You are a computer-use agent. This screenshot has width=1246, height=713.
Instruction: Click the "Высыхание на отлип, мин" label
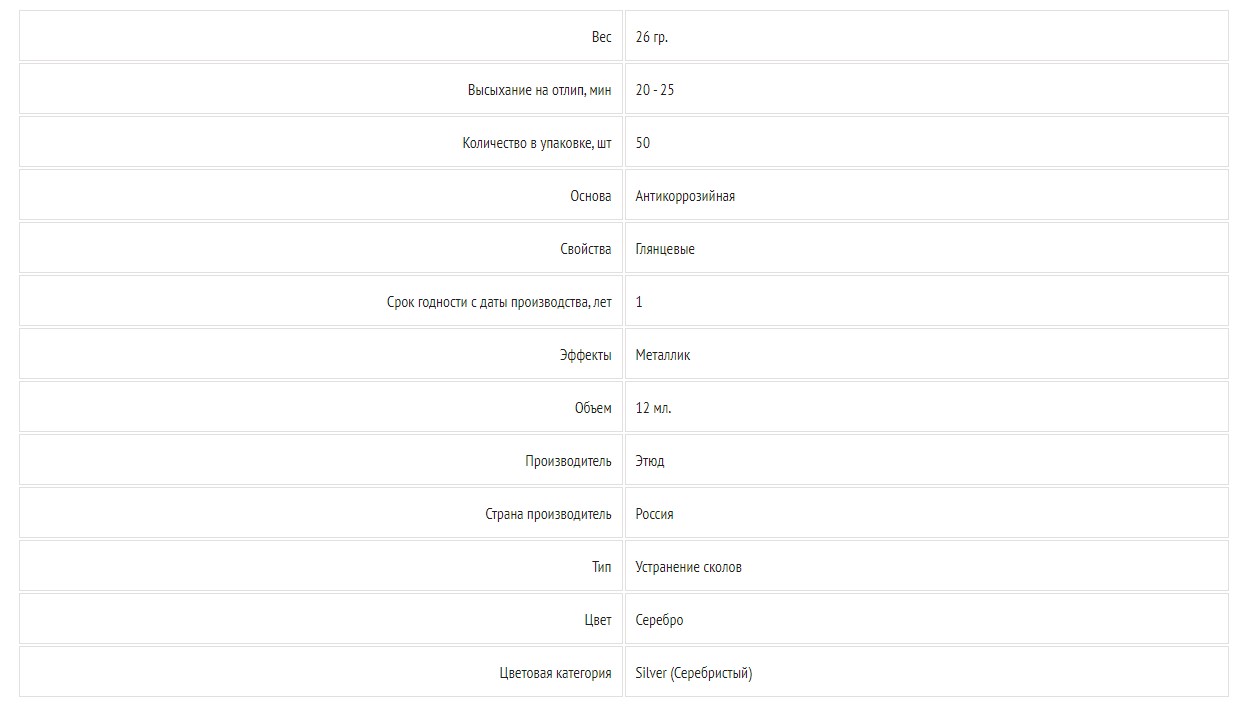tap(539, 90)
